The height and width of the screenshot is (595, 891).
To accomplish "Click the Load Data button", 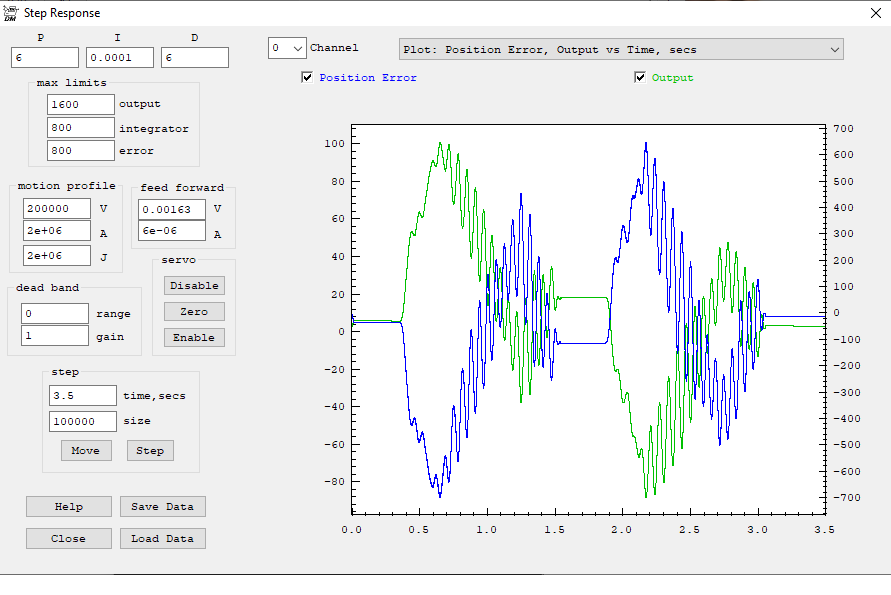I will 162,539.
